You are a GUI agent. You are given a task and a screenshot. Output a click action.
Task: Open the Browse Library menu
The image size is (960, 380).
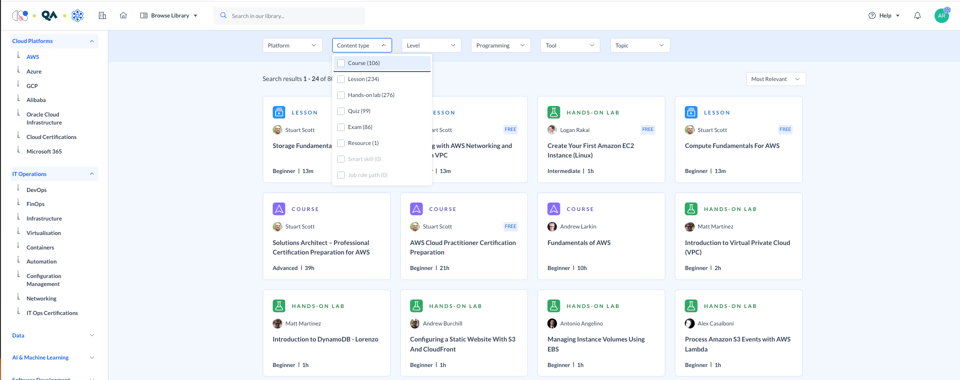click(x=168, y=15)
